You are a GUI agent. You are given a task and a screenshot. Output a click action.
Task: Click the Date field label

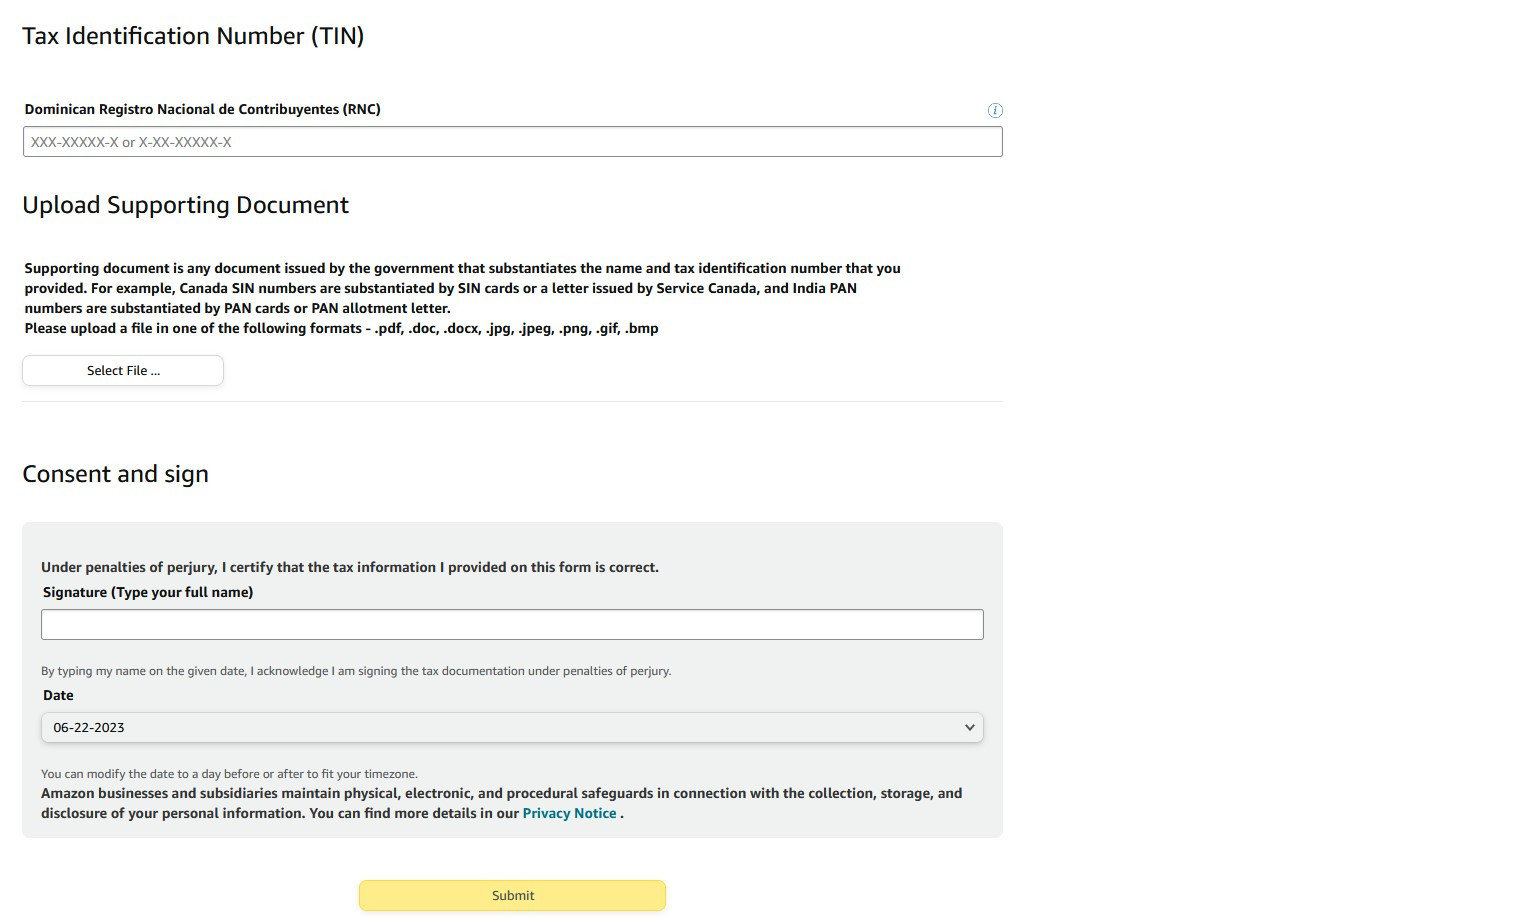(58, 696)
